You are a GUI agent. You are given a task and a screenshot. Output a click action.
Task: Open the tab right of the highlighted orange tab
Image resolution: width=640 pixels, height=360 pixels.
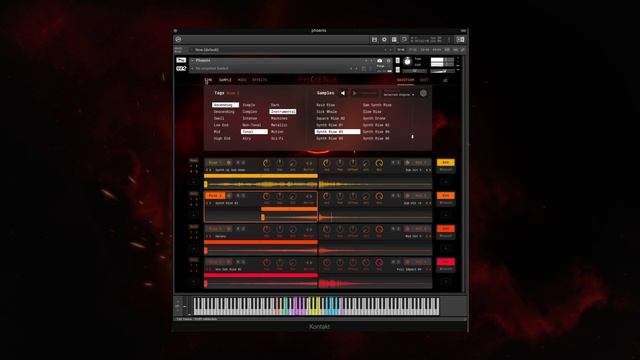(424, 80)
